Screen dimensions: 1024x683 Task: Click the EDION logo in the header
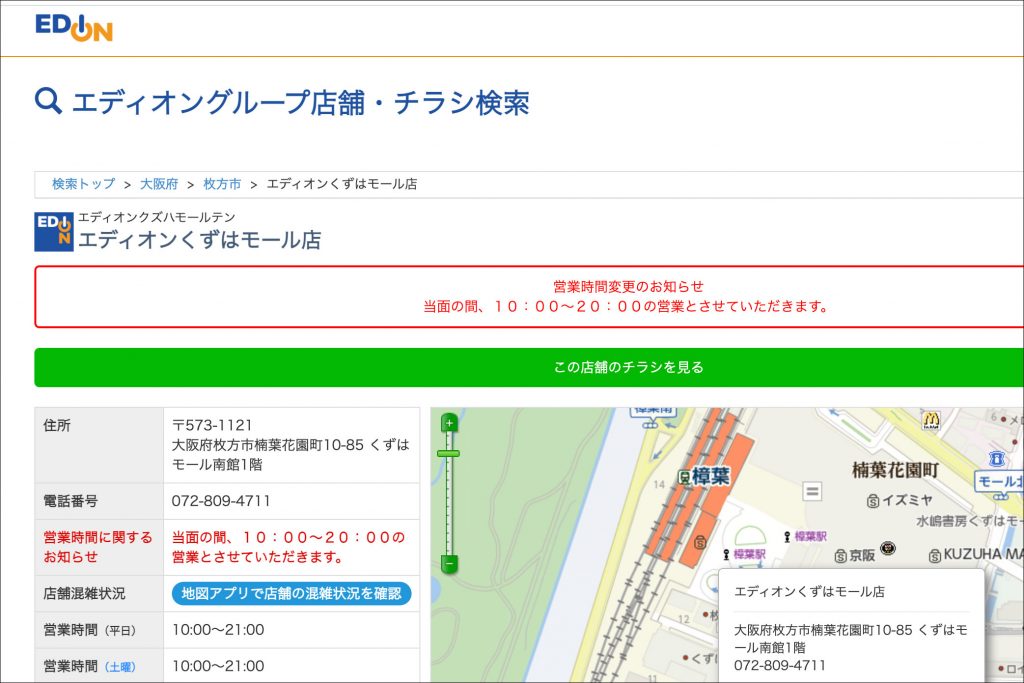(x=74, y=27)
